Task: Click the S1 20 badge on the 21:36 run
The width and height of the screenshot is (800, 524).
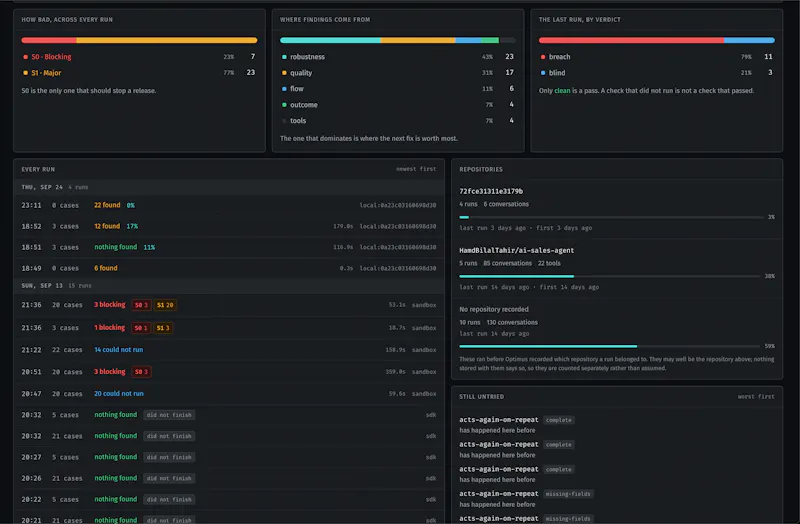Action: click(165, 305)
